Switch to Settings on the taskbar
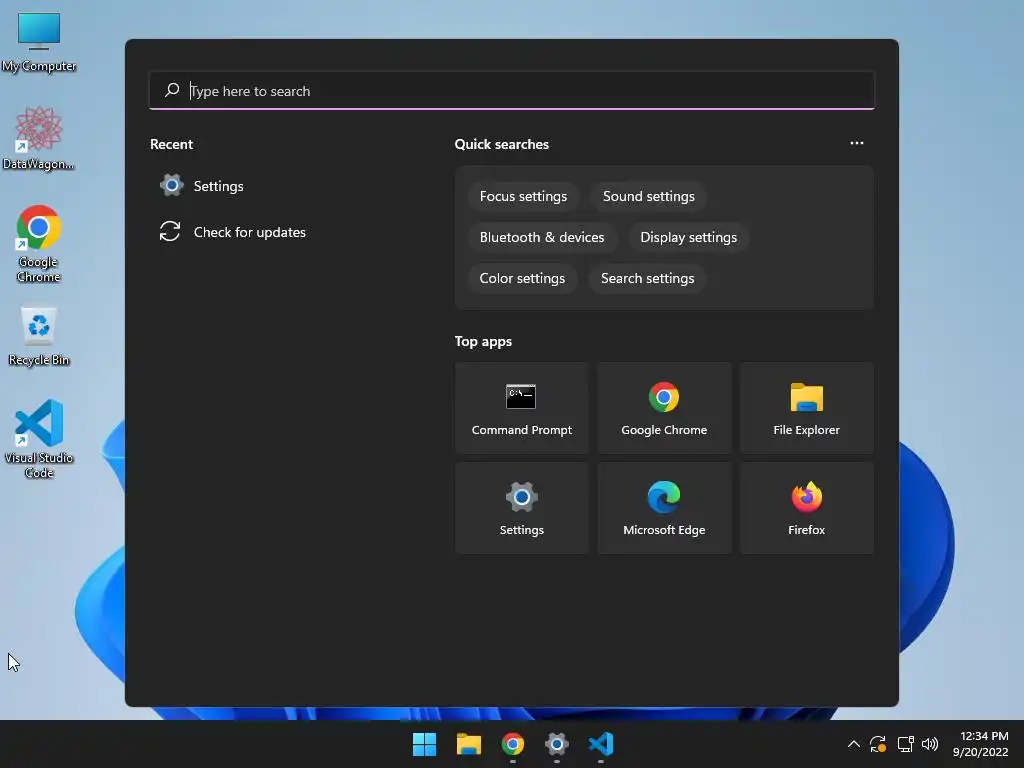Screen dimensions: 1024x768 tap(556, 744)
